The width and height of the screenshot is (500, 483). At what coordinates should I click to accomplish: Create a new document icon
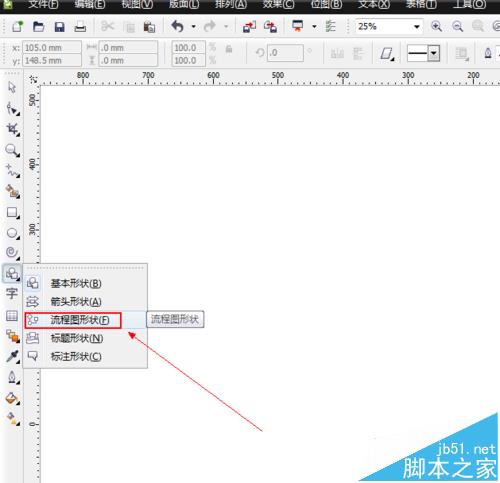pyautogui.click(x=17, y=27)
